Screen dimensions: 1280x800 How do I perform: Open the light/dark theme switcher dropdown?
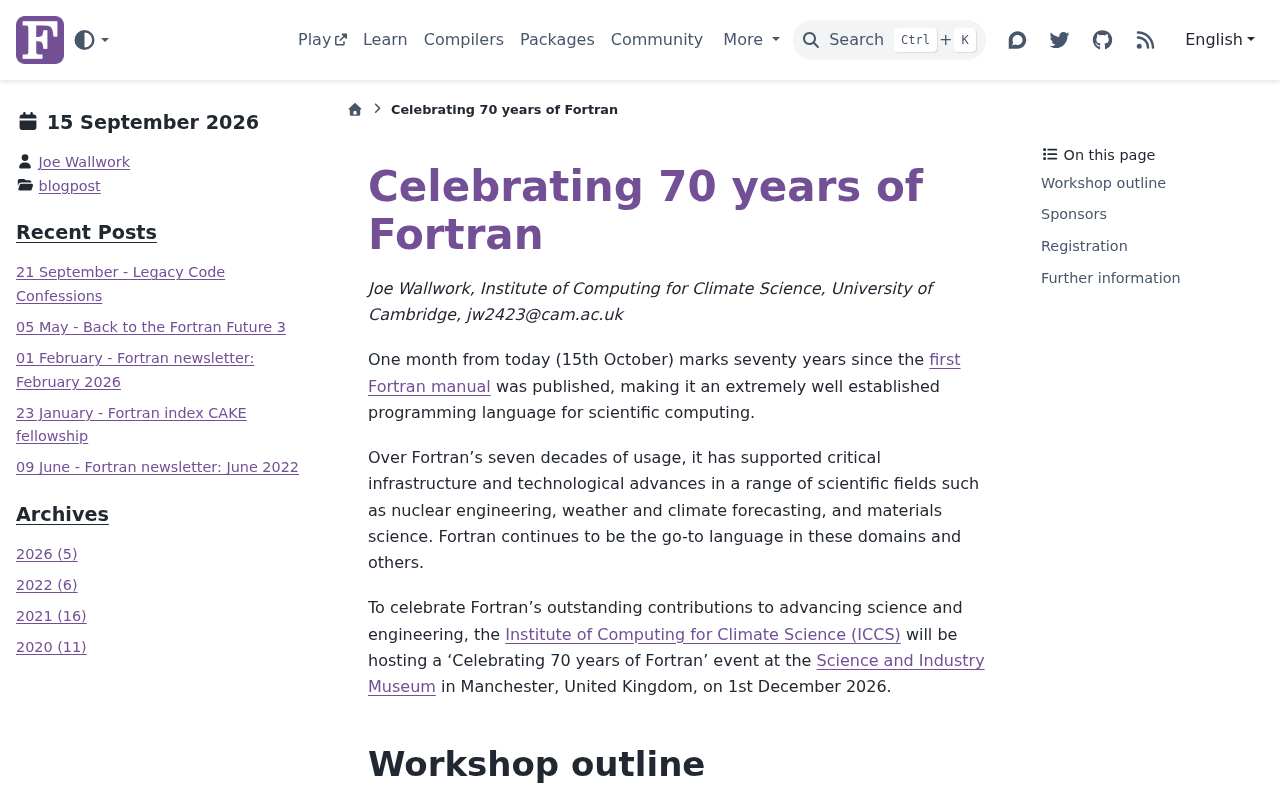tap(91, 40)
